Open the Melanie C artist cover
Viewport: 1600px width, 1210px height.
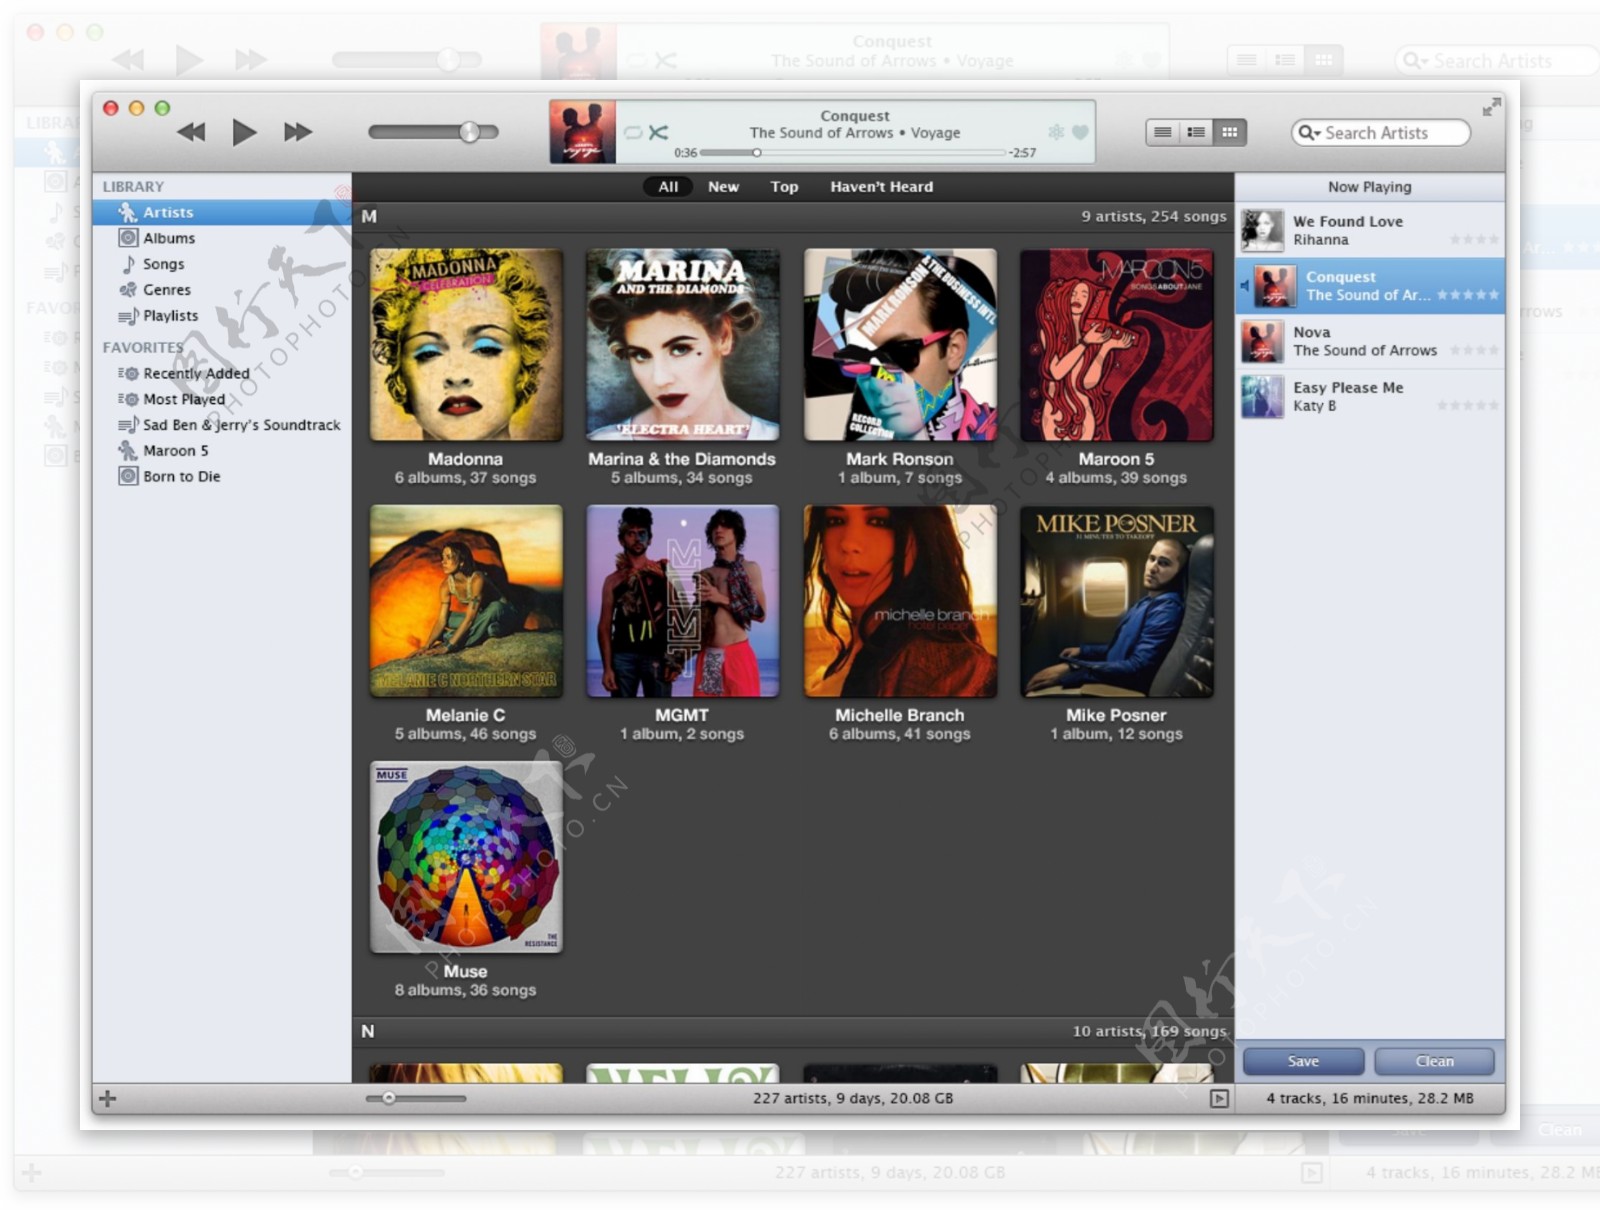pos(466,601)
